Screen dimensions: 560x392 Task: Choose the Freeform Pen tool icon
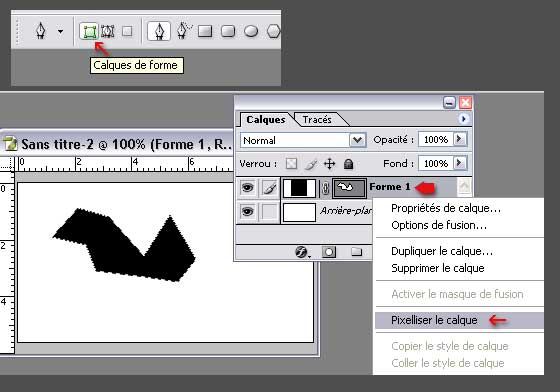click(x=184, y=31)
